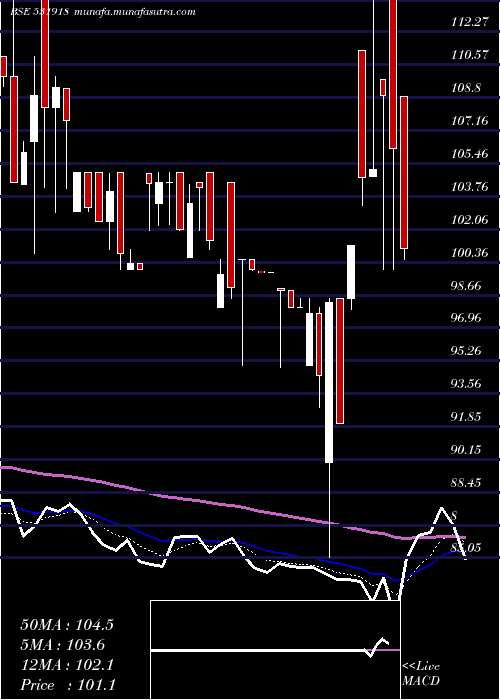Click the 5MA : 103.6 readout

click(62, 645)
